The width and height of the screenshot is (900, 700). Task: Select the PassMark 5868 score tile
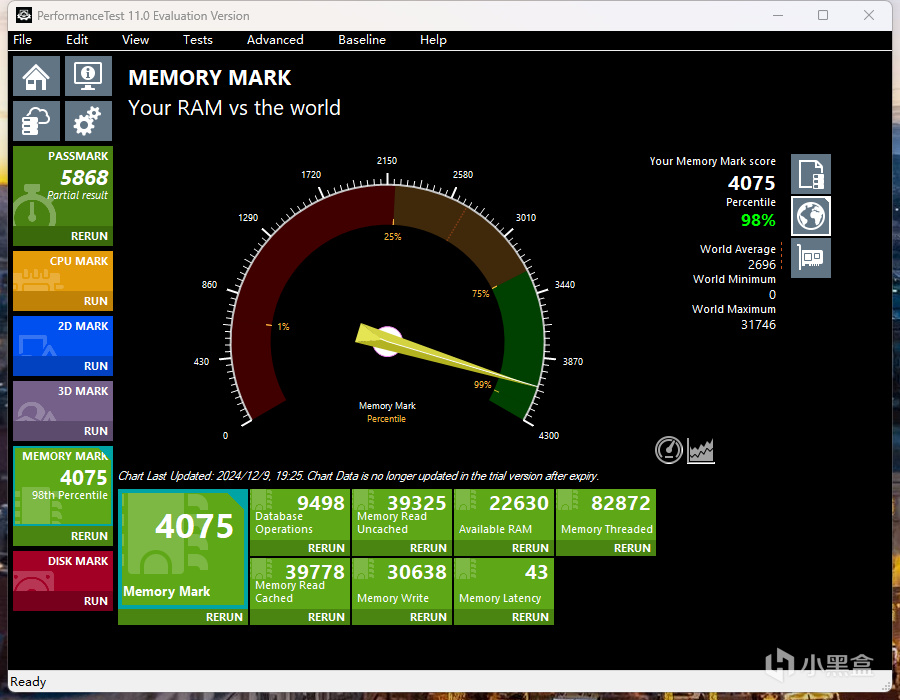[x=63, y=186]
